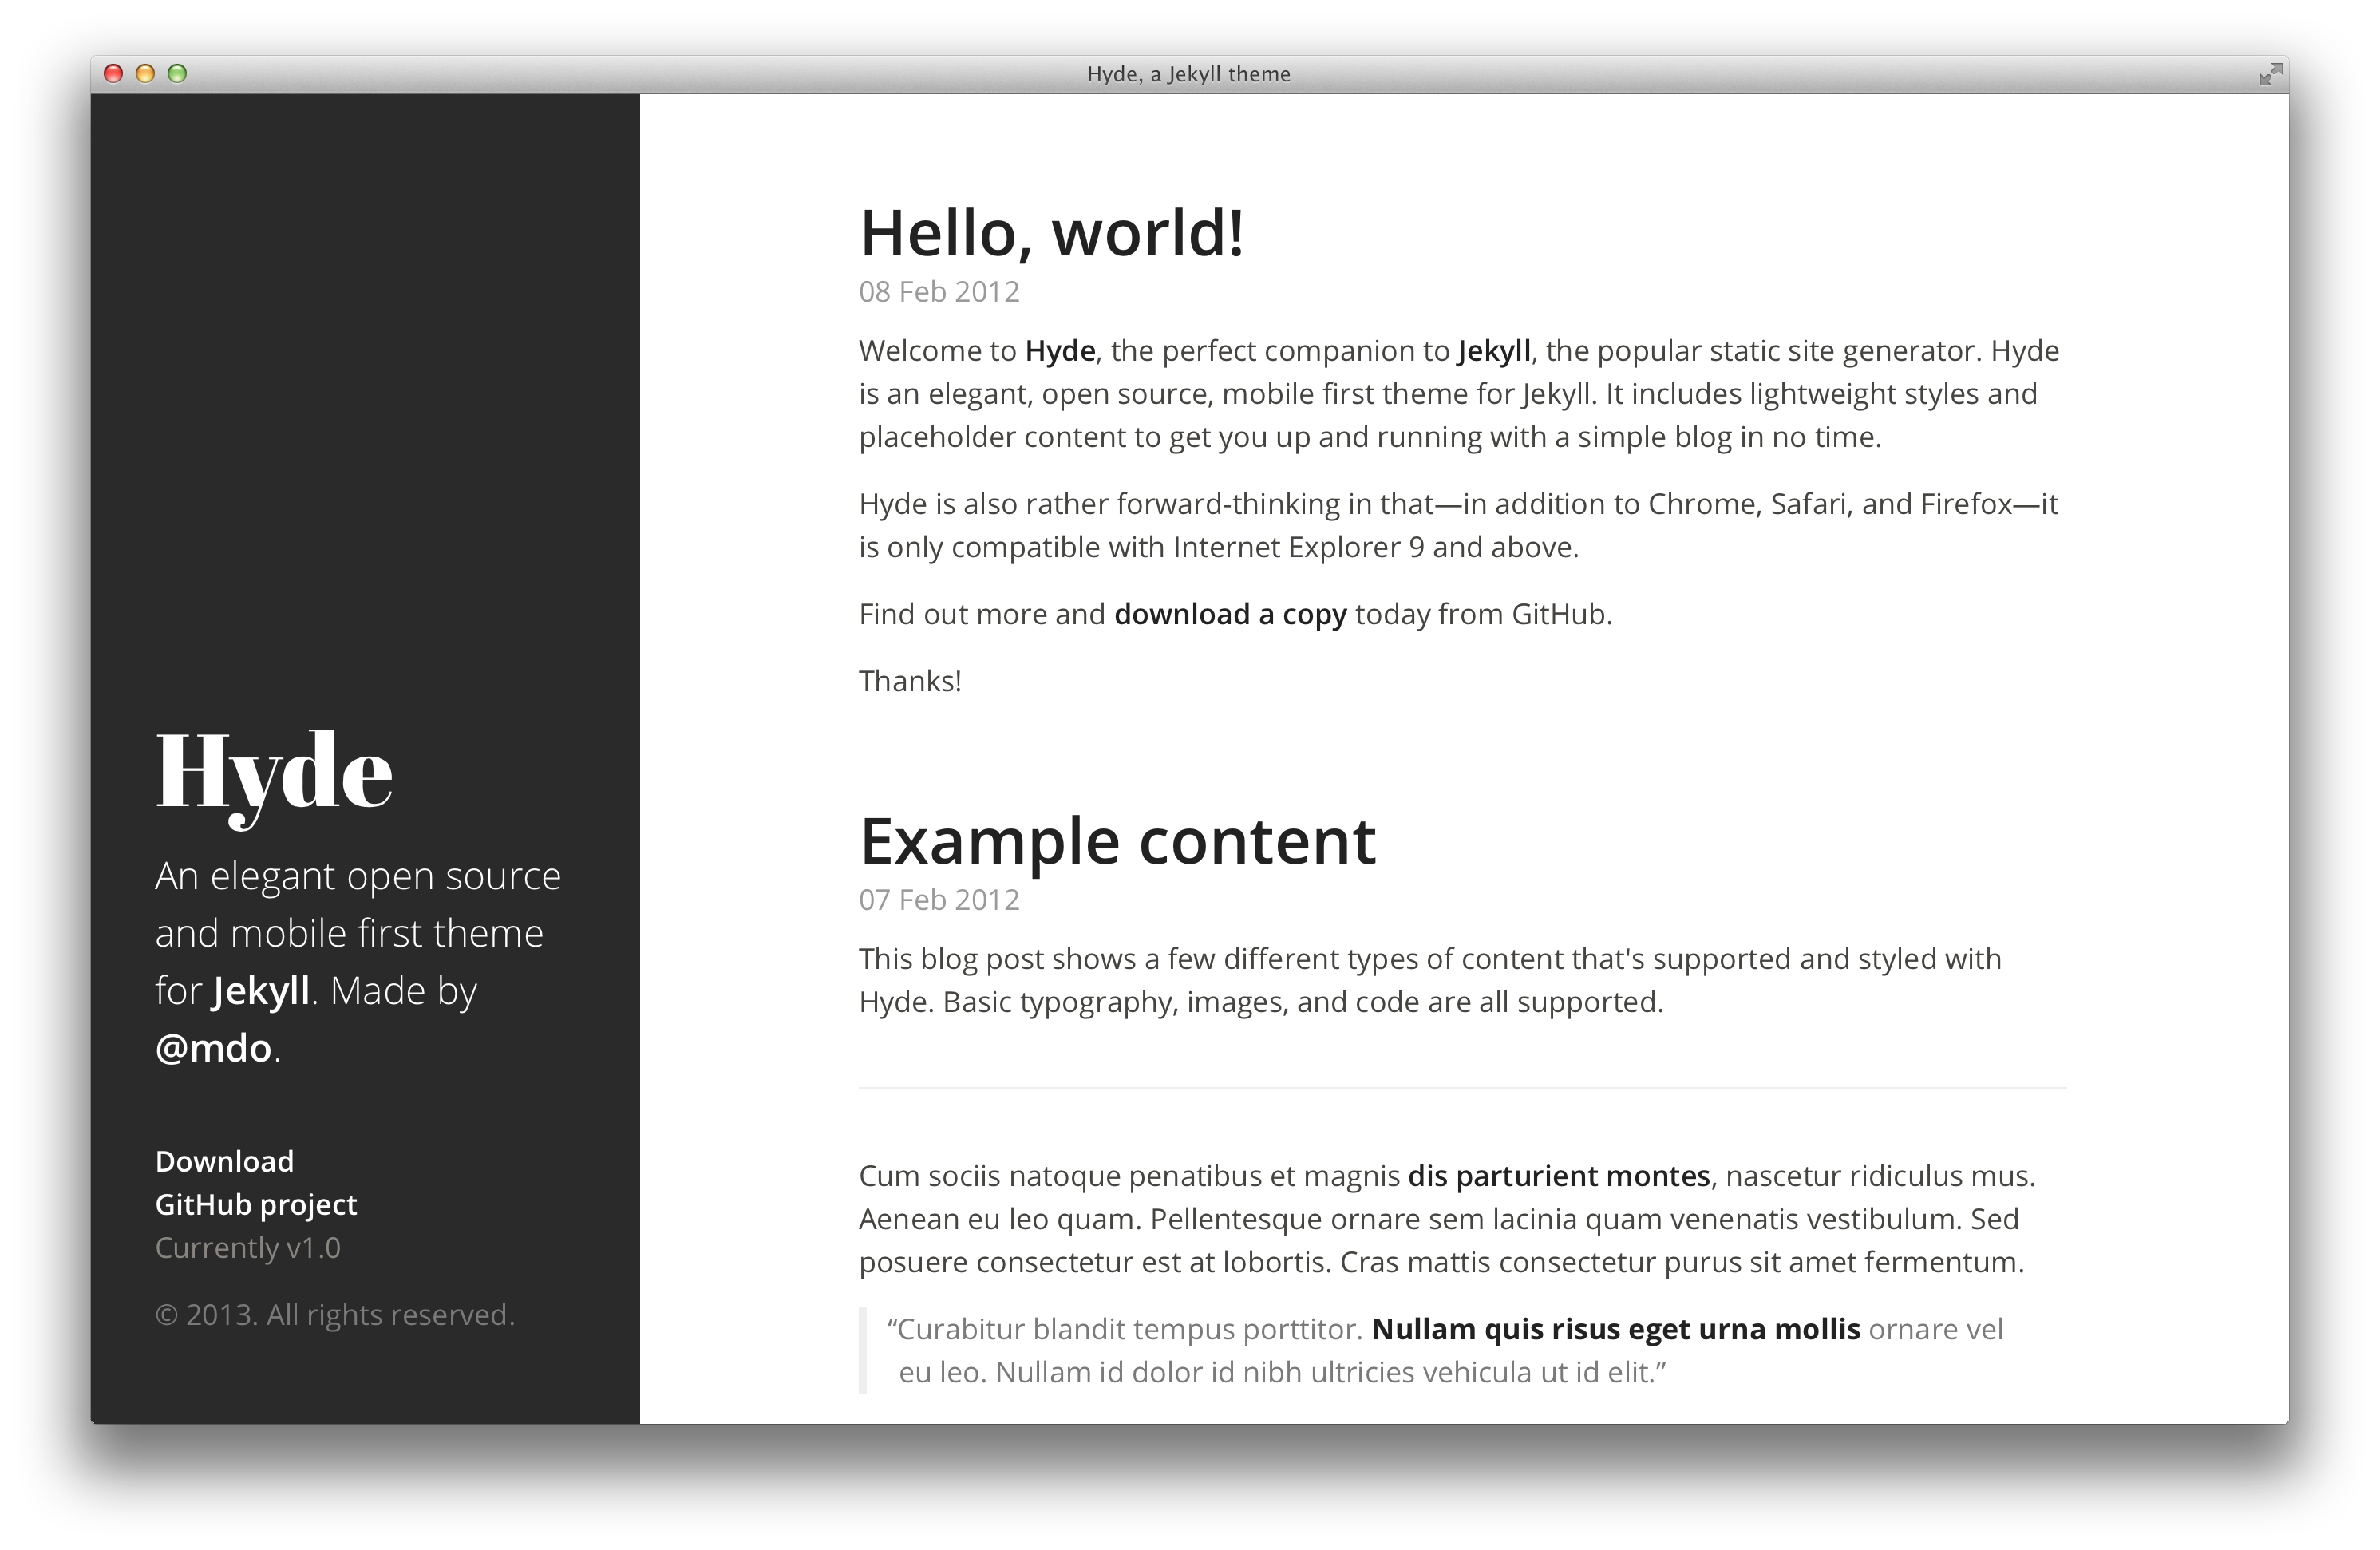Image resolution: width=2380 pixels, height=1550 pixels.
Task: Click the 'Hyde, a Jekyll theme' window title
Action: [1188, 74]
